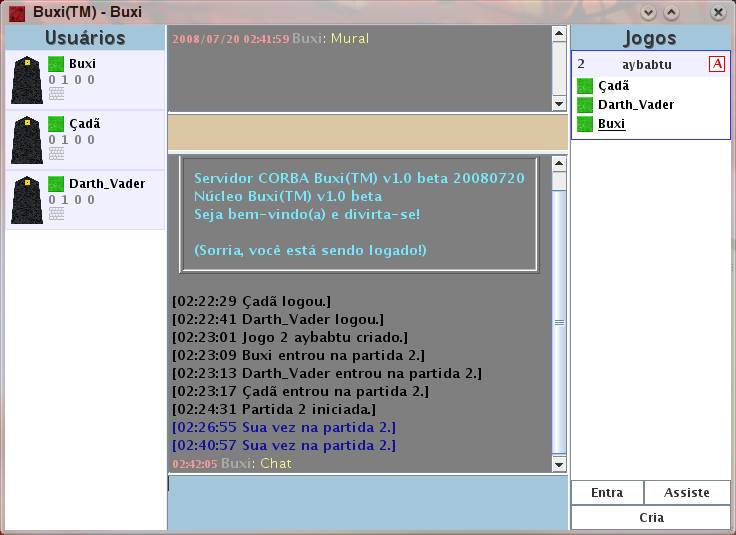This screenshot has width=736, height=535.
Task: Click the Usuários panel header
Action: [x=85, y=38]
